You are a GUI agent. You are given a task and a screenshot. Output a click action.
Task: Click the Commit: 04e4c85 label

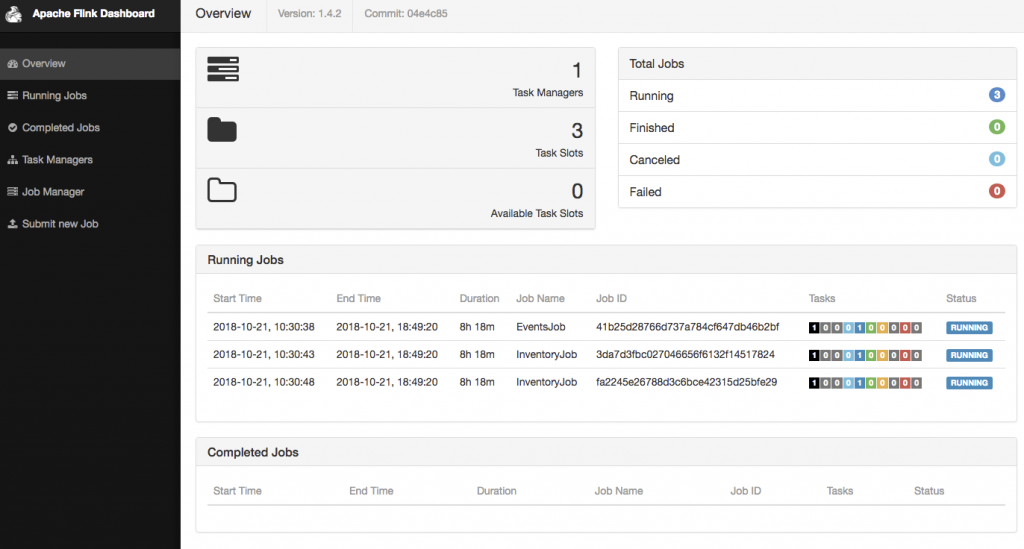click(x=406, y=14)
